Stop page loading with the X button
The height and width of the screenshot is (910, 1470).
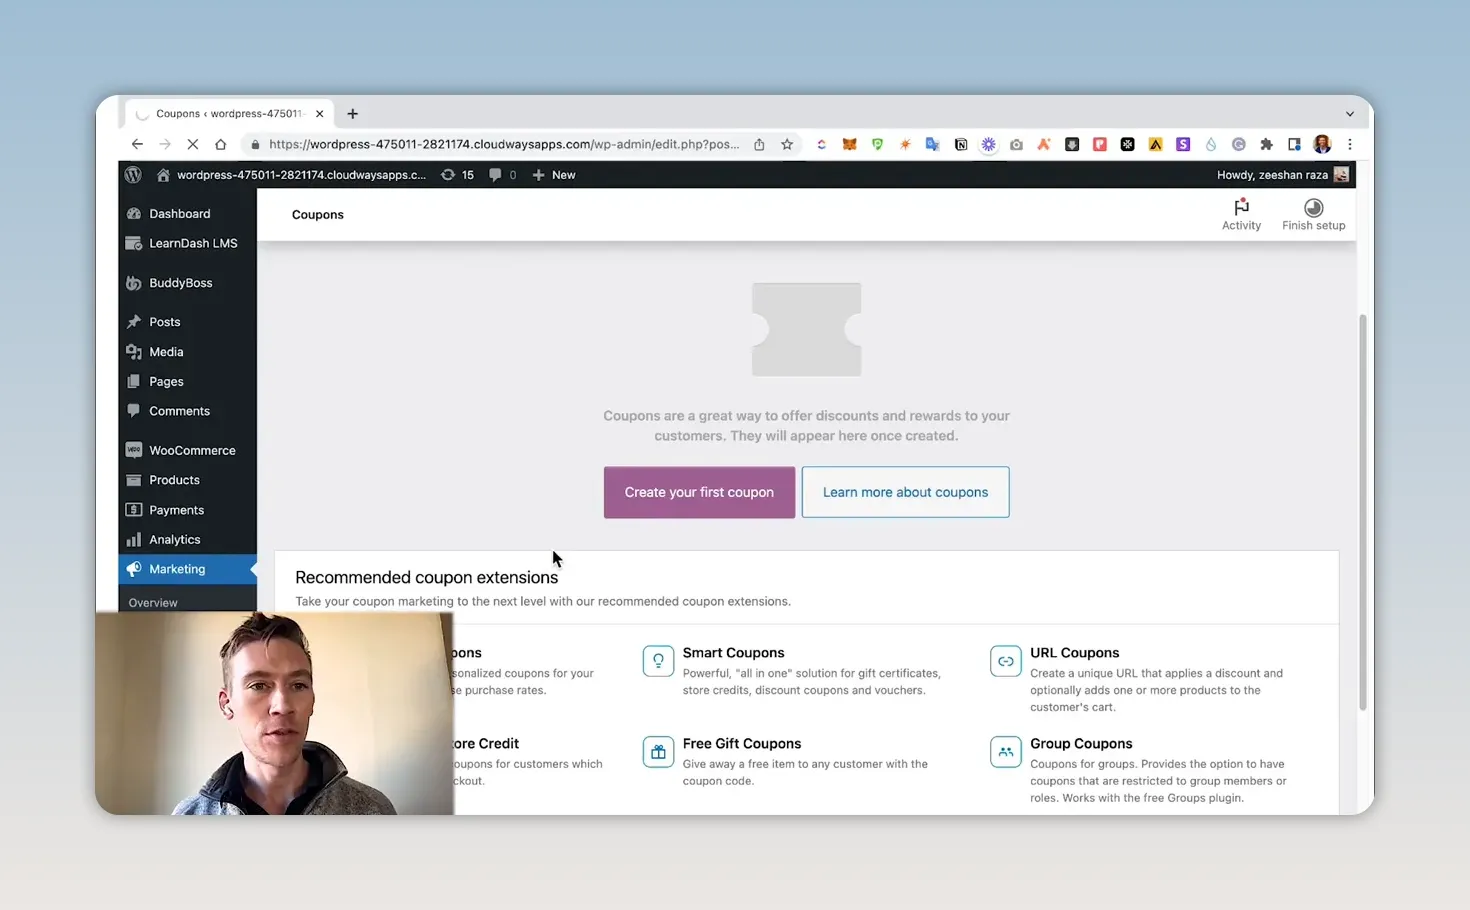click(x=193, y=144)
